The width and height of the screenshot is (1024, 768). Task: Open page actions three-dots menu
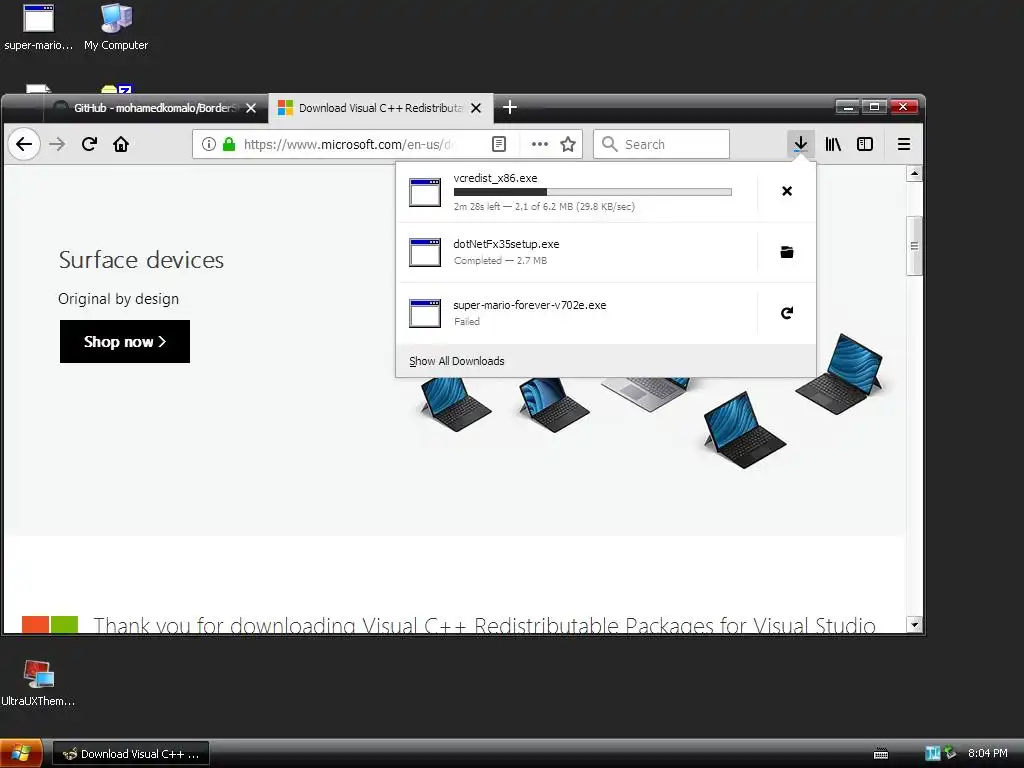coord(539,144)
